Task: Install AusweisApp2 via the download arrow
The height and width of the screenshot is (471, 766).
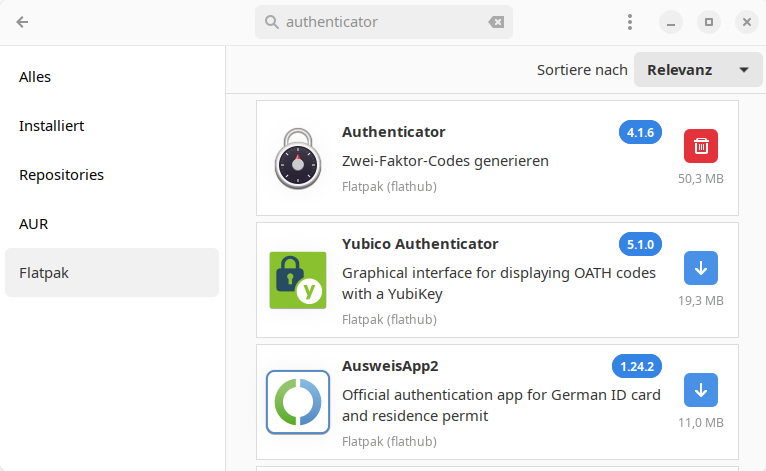Action: point(701,390)
